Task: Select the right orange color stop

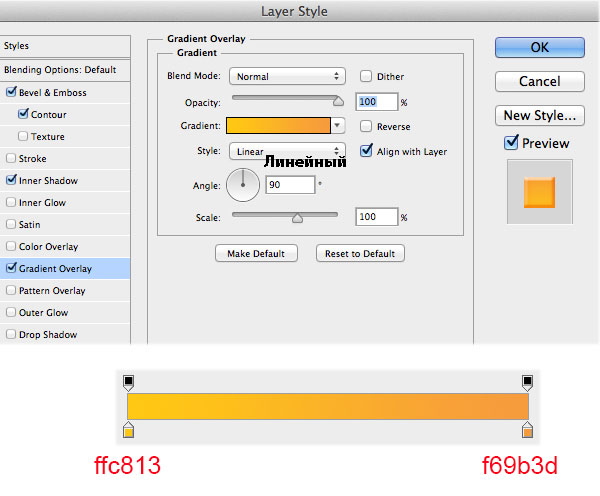Action: coord(527,430)
